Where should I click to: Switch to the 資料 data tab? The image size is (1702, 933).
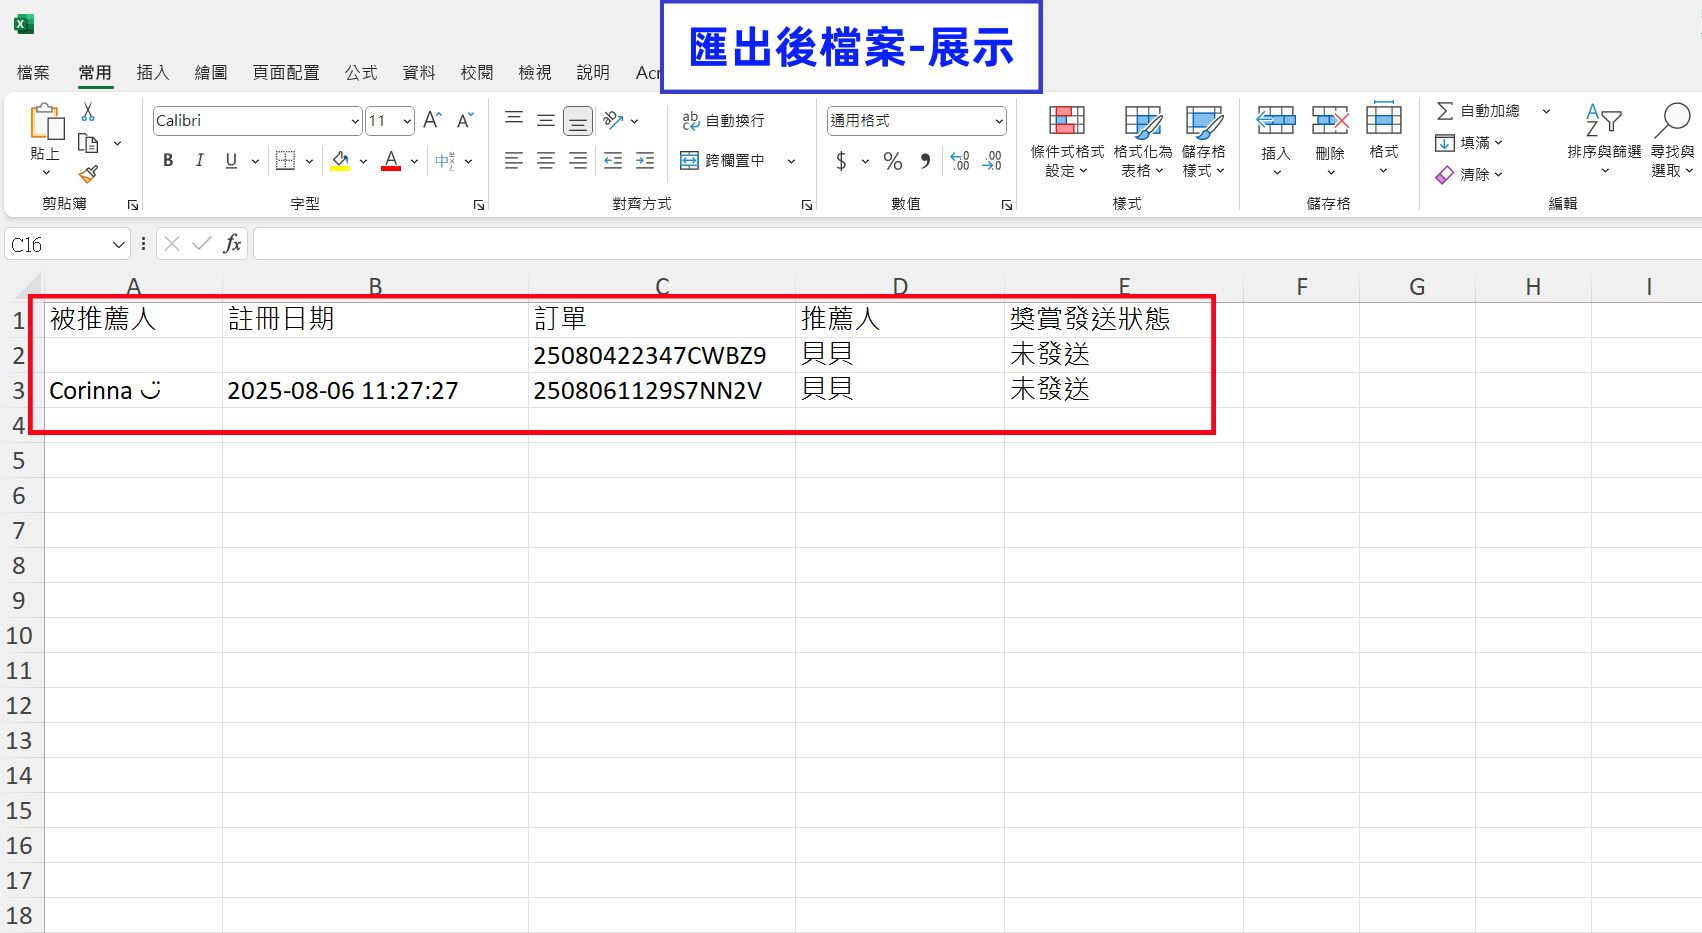[x=419, y=72]
